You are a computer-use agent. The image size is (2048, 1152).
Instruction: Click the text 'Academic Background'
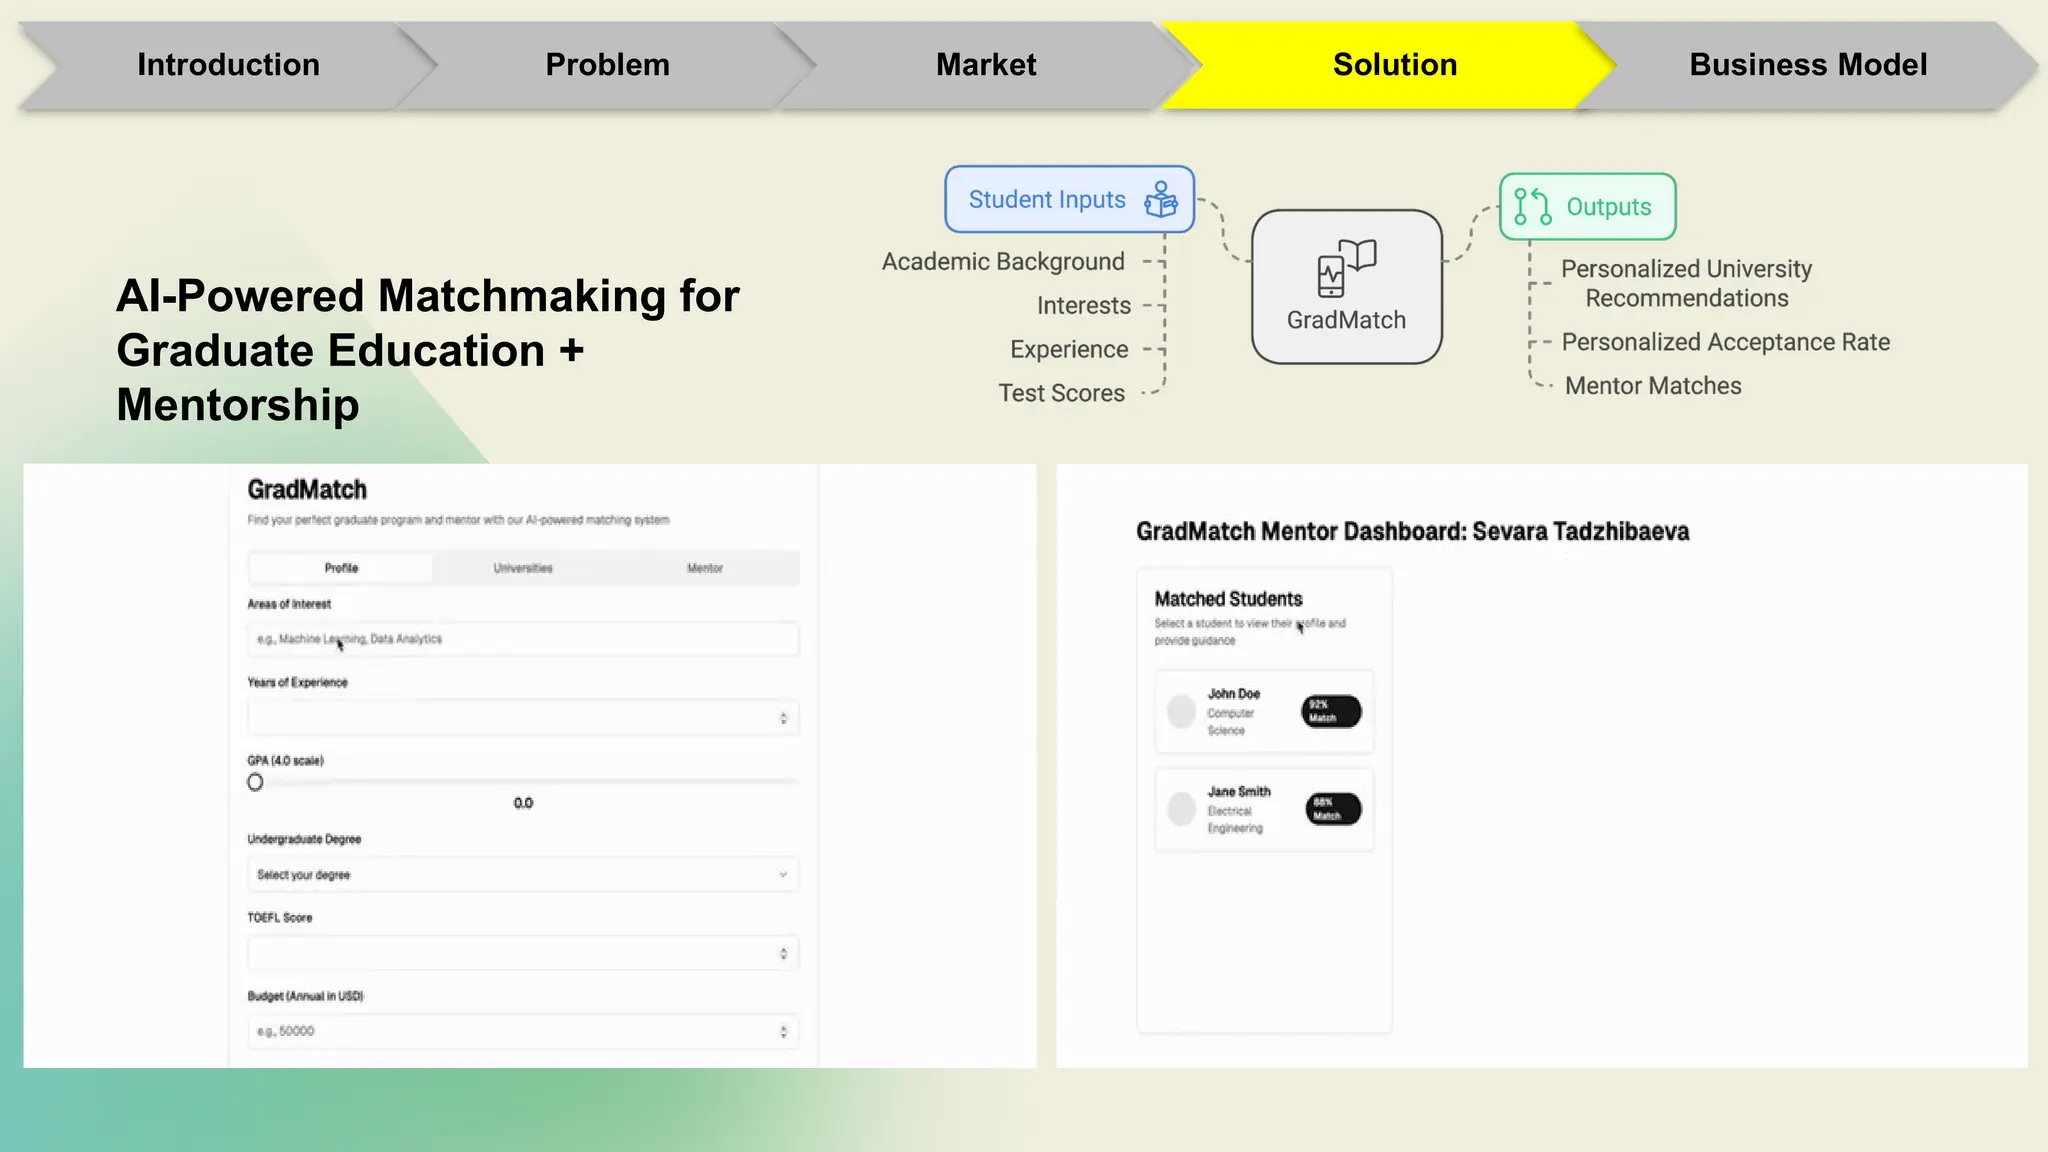[1003, 262]
